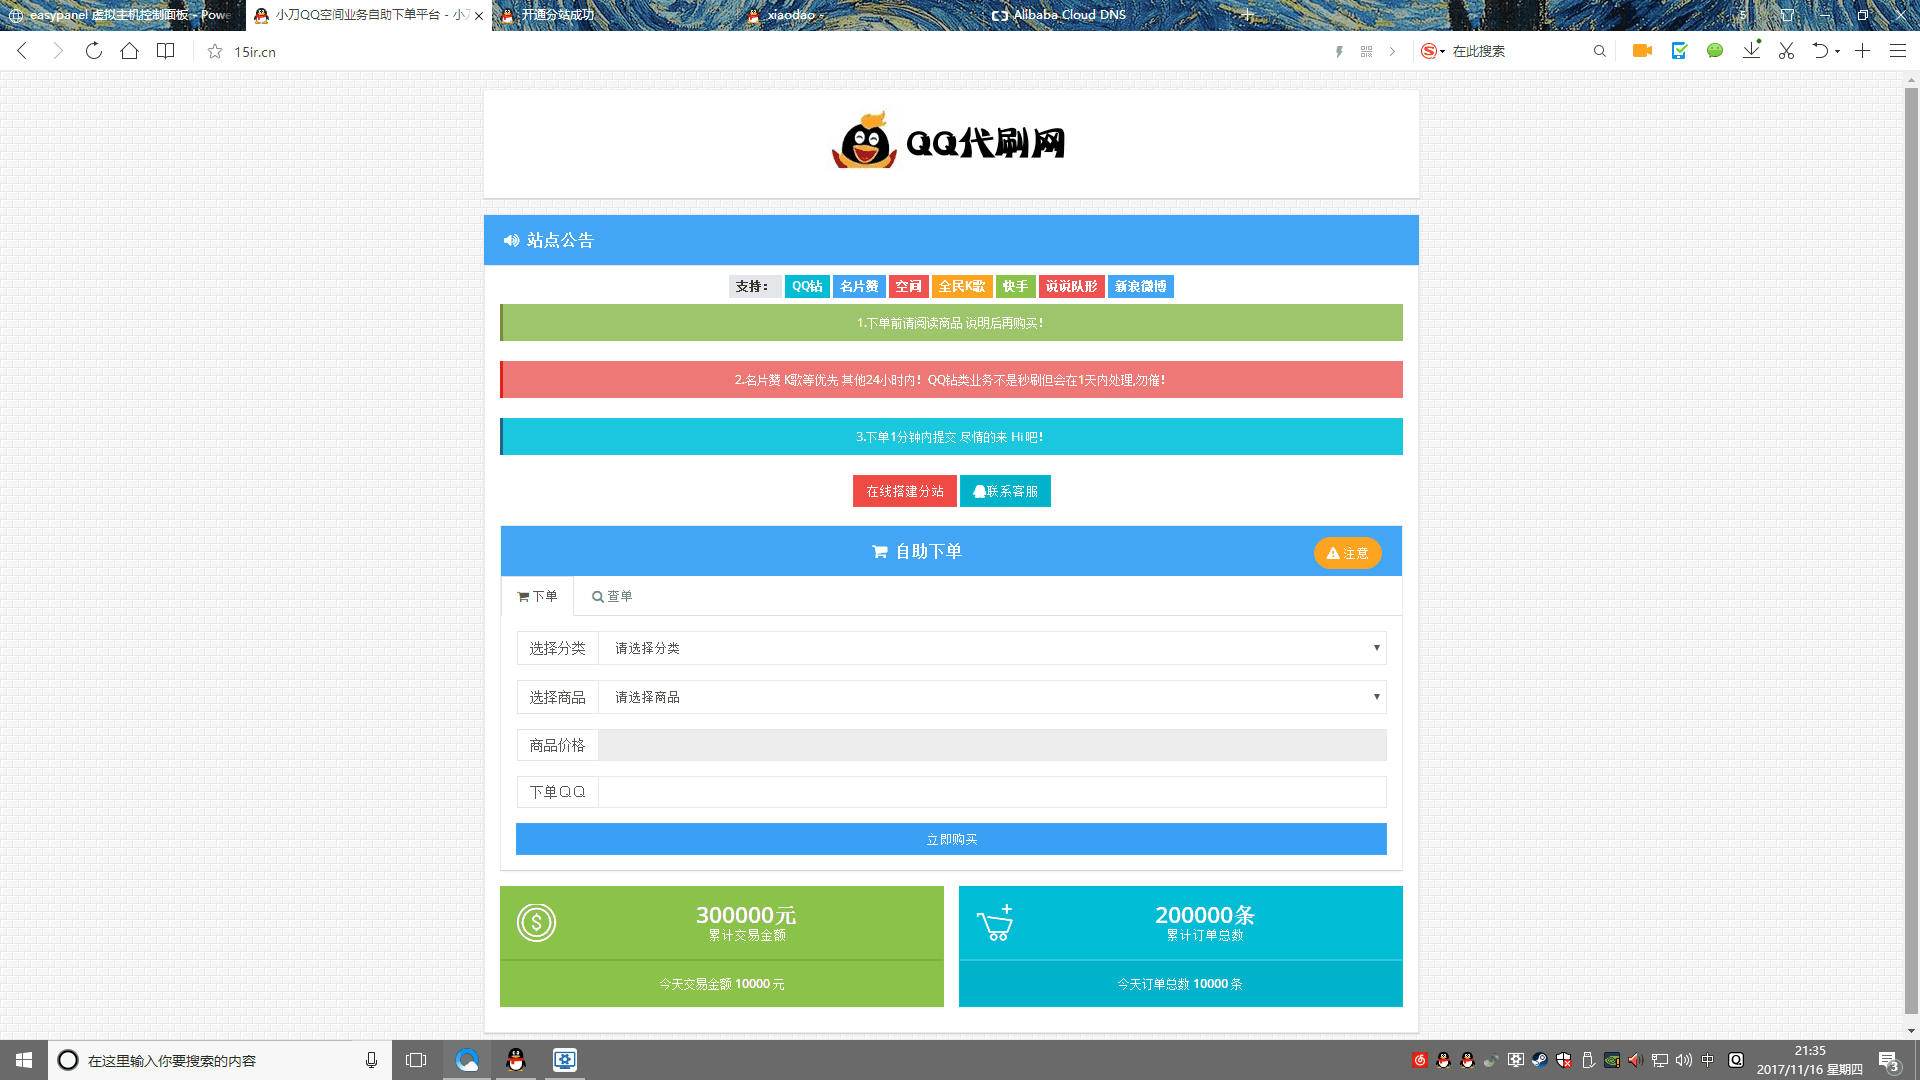Go back with the browser back arrow
Screen dimensions: 1920x1080
click(22, 51)
